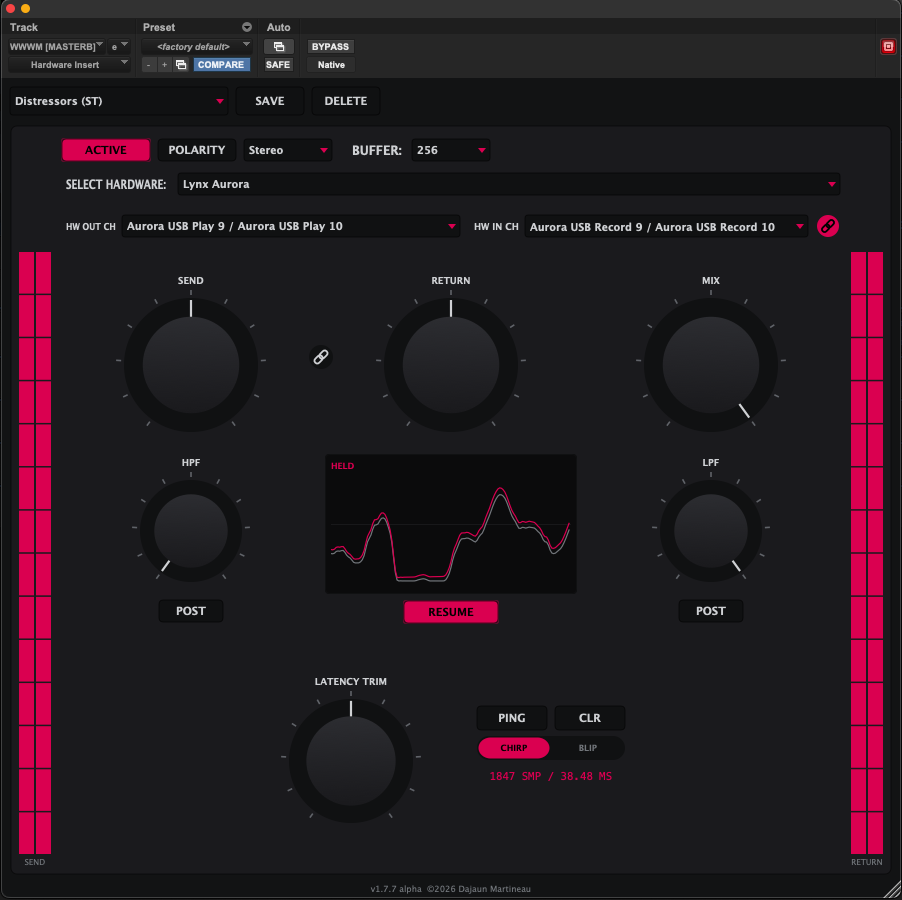Click the Track header label
The image size is (902, 900).
24,27
